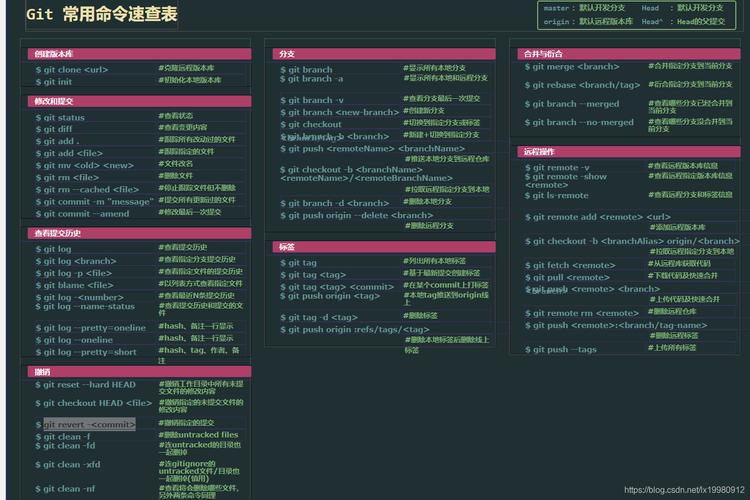
Task: Click the command "$ git branch -d <branch>"
Action: [x=335, y=203]
